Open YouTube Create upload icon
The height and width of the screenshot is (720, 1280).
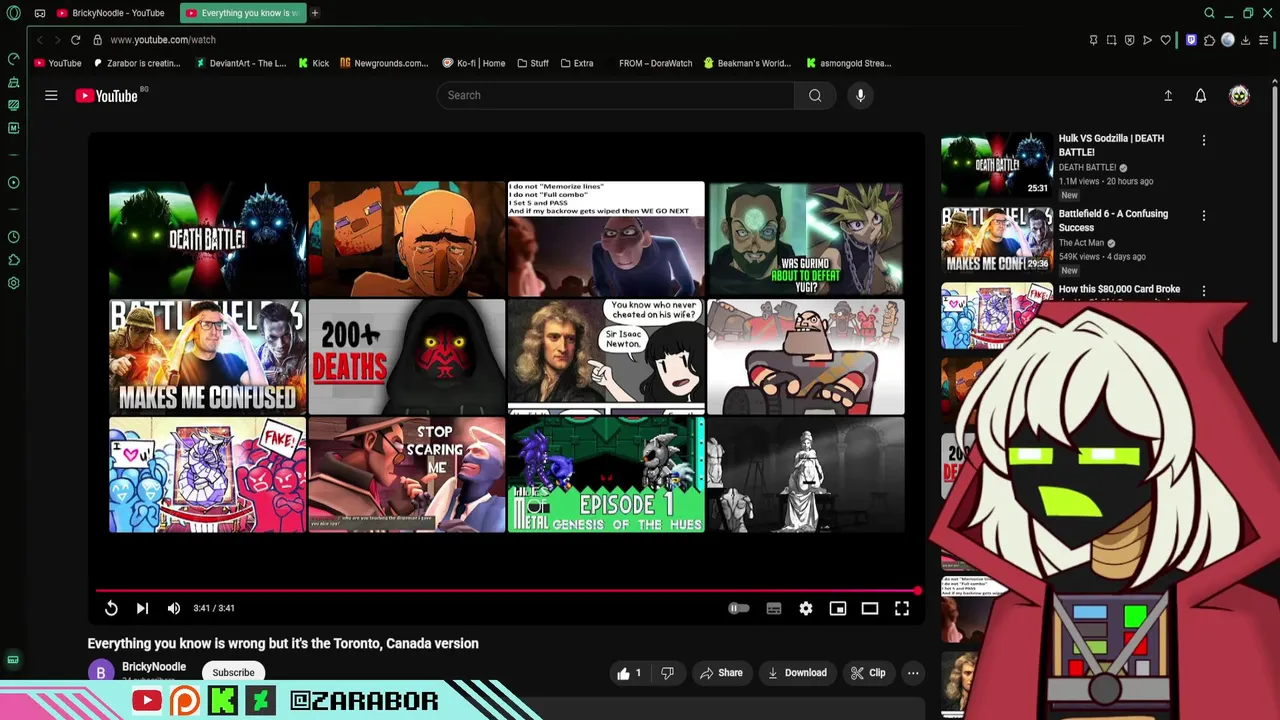pyautogui.click(x=1168, y=95)
